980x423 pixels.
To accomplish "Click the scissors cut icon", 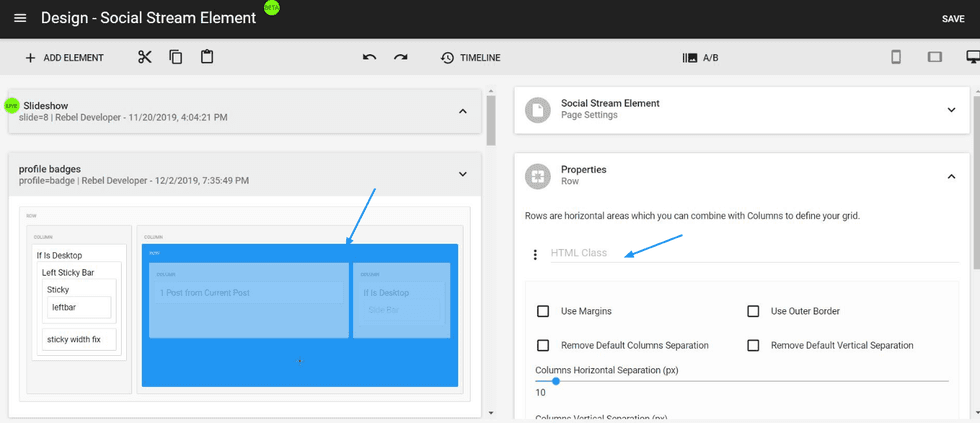I will coord(144,57).
